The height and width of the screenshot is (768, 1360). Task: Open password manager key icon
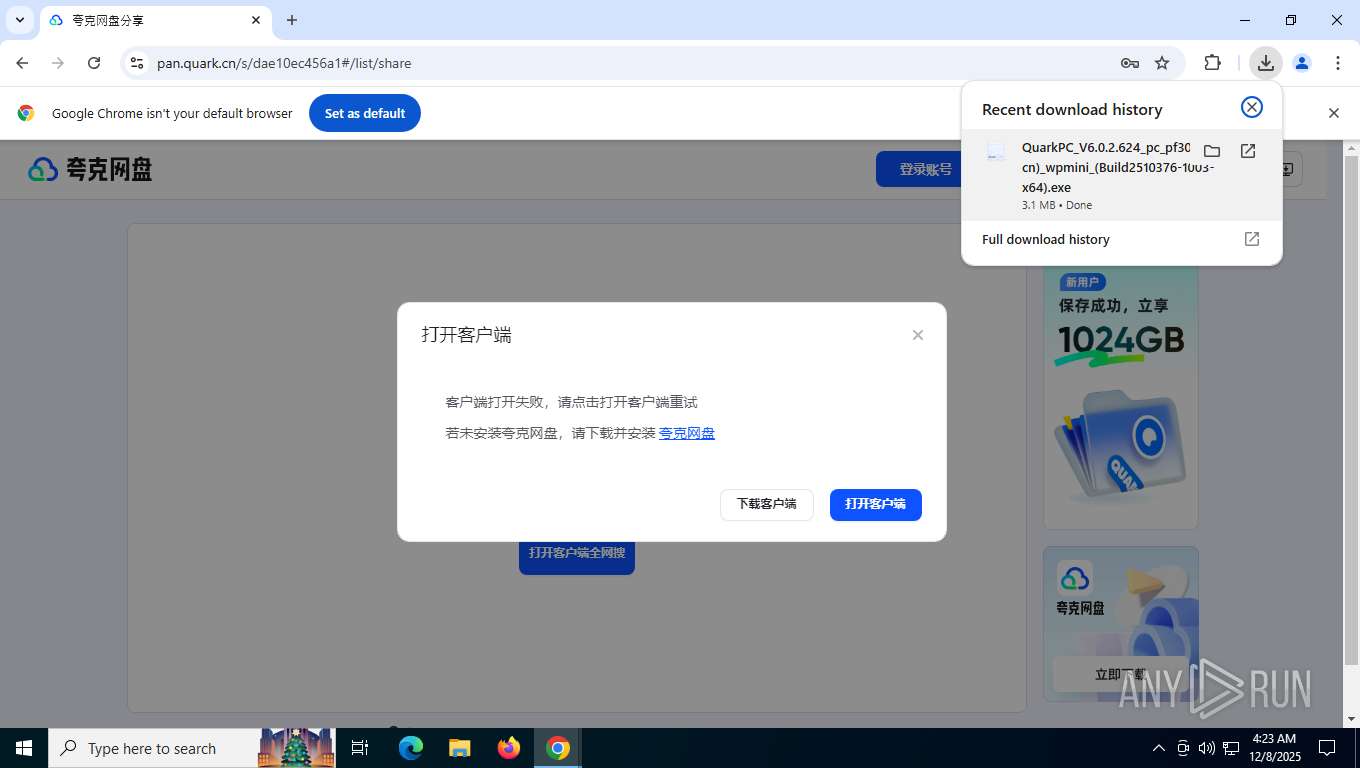coord(1130,63)
